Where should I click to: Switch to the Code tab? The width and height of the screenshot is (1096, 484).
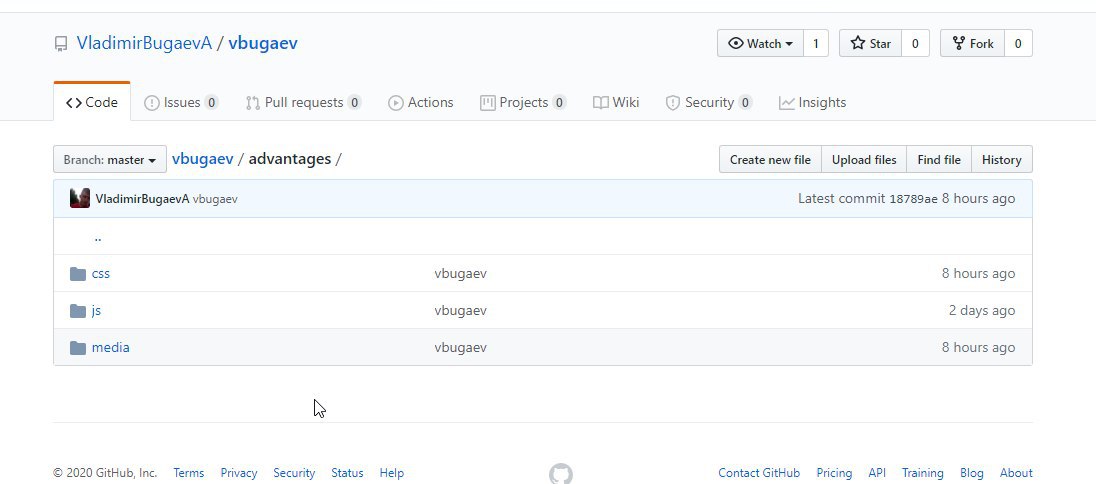[92, 102]
